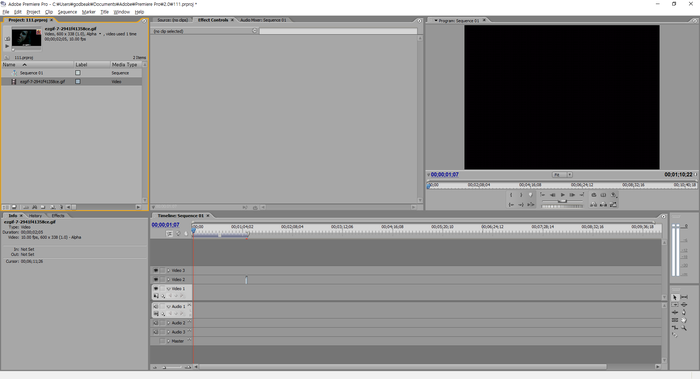The image size is (700, 379).
Task: Open Trim monitor button
Action: point(613,204)
